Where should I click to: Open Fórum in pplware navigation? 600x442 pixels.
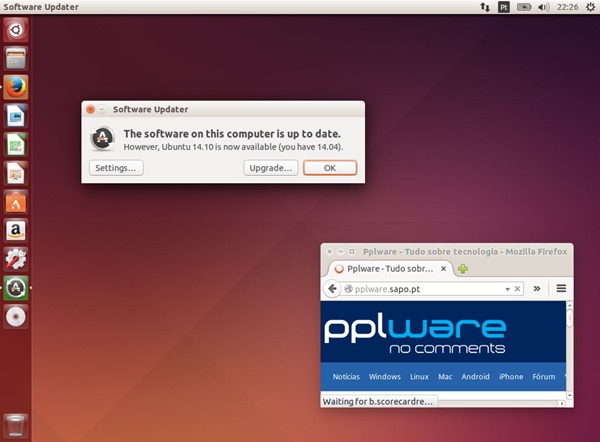(x=543, y=377)
